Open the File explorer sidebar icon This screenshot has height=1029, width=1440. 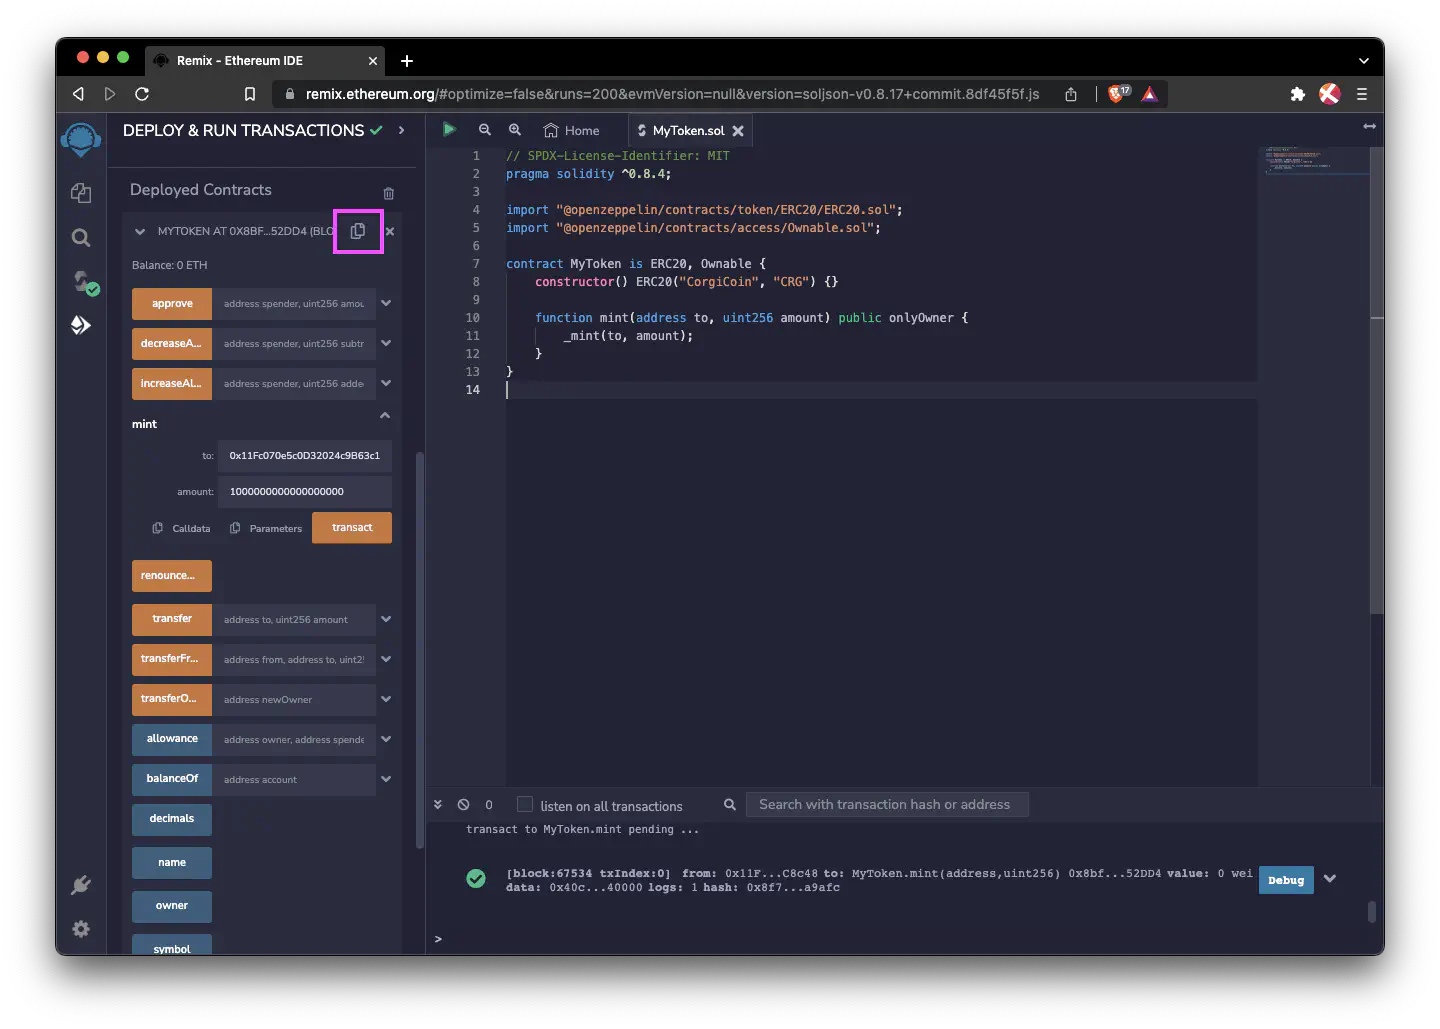(x=81, y=193)
